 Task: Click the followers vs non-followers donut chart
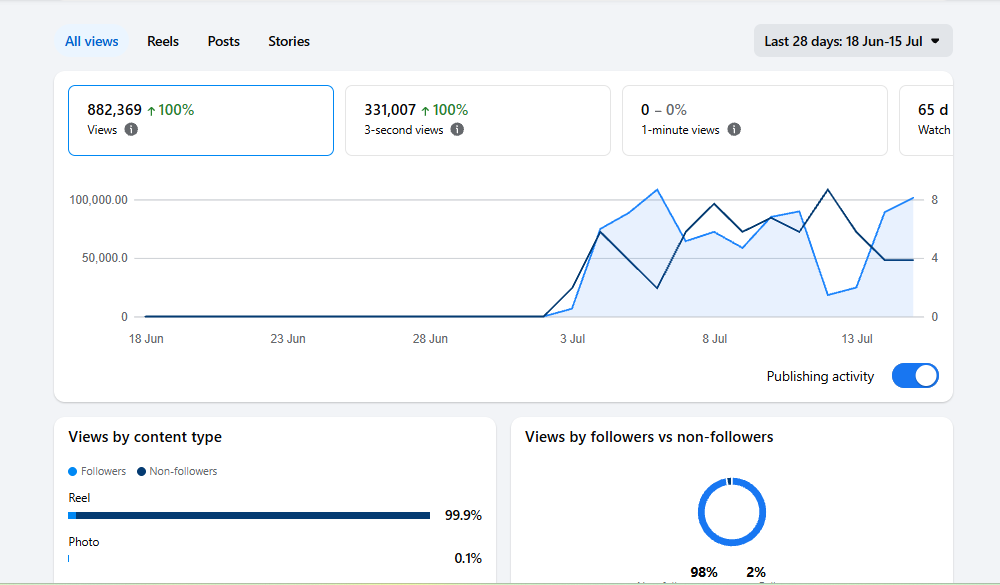point(732,512)
